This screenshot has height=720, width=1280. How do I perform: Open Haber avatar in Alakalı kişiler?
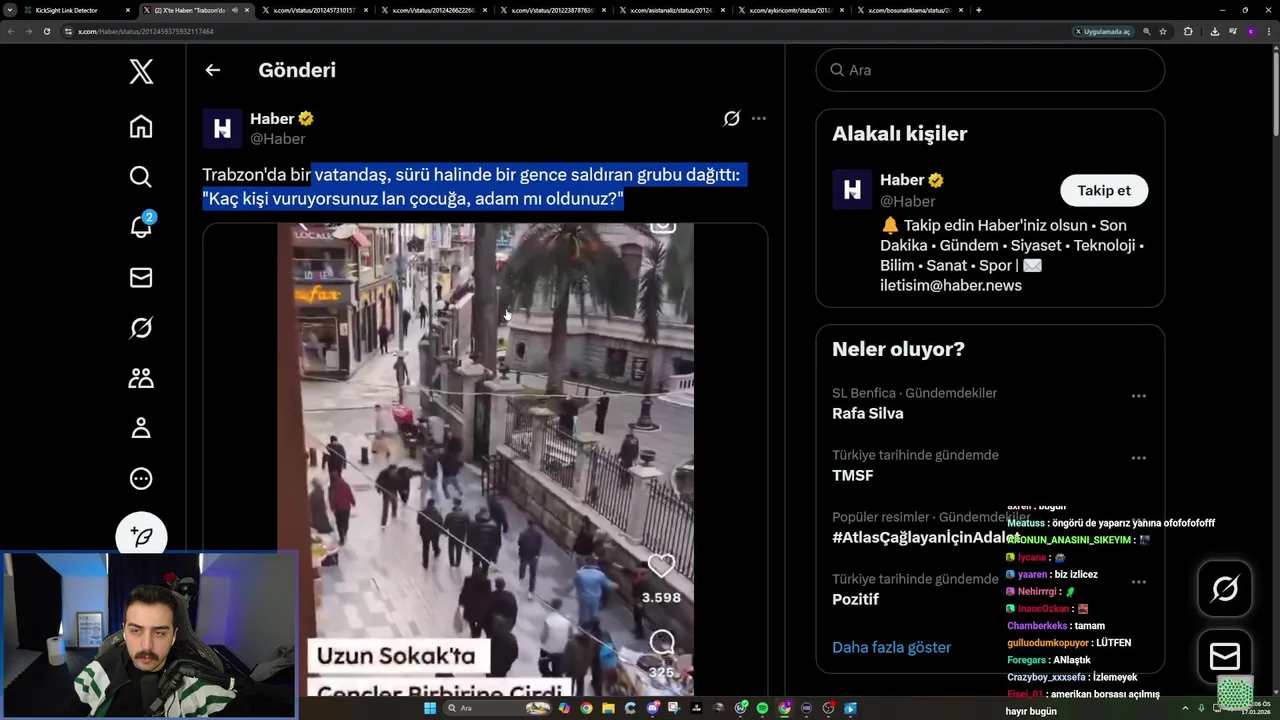click(852, 189)
